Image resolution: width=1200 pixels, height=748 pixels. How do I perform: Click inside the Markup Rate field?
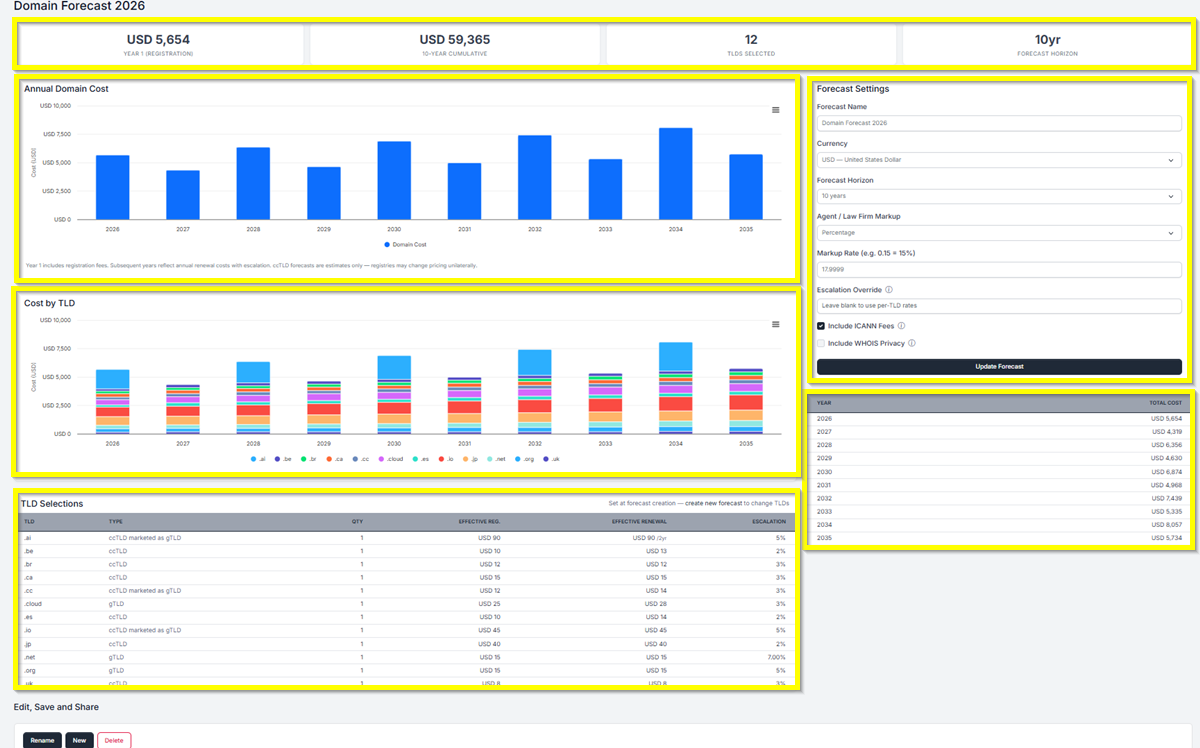click(x=997, y=269)
